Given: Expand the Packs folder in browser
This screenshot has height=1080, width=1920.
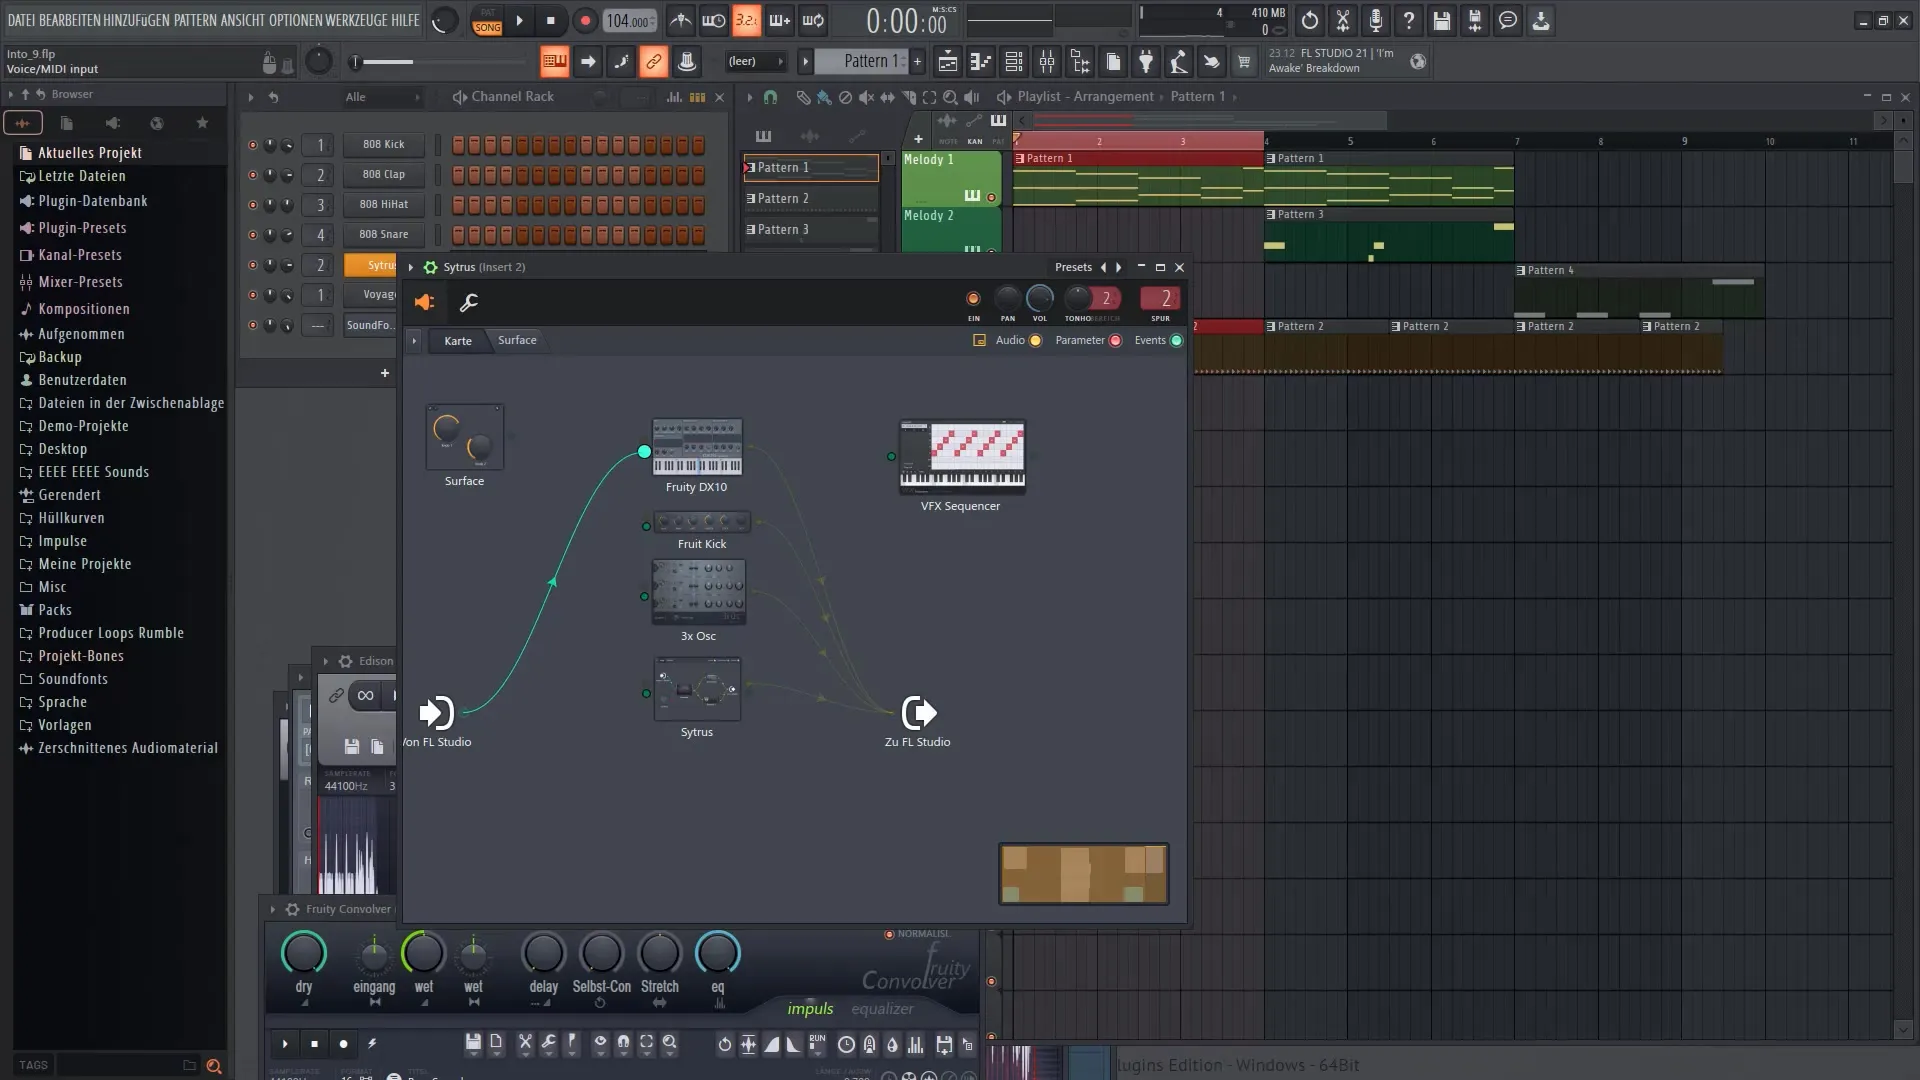Looking at the screenshot, I should pyautogui.click(x=55, y=609).
